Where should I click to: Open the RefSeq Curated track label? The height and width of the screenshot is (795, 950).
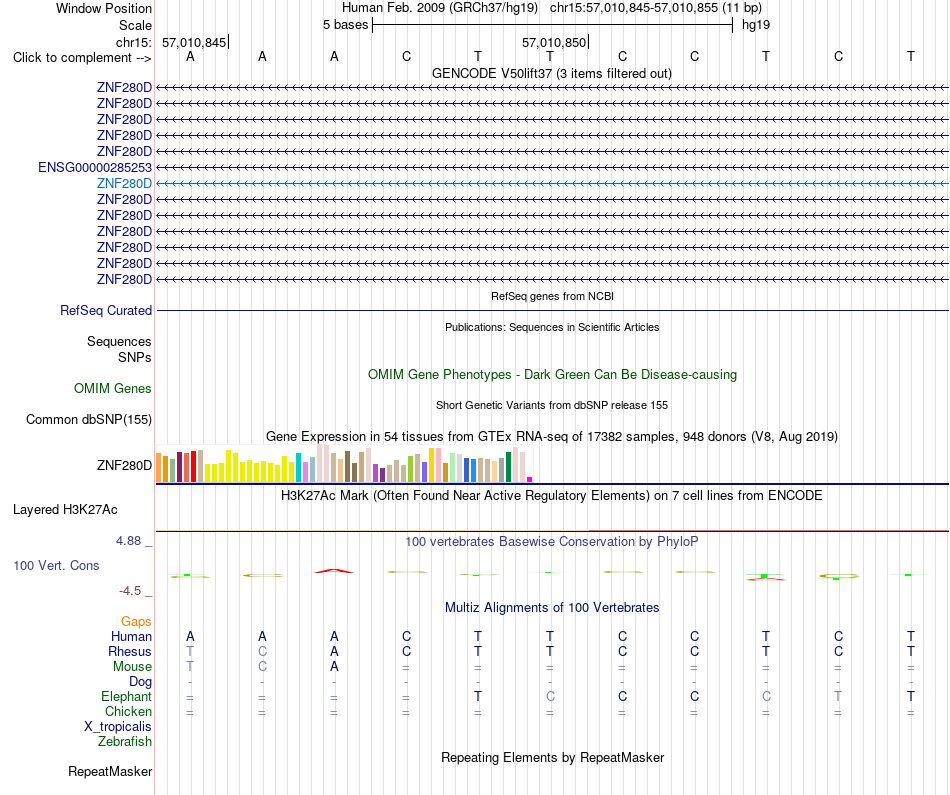105,310
